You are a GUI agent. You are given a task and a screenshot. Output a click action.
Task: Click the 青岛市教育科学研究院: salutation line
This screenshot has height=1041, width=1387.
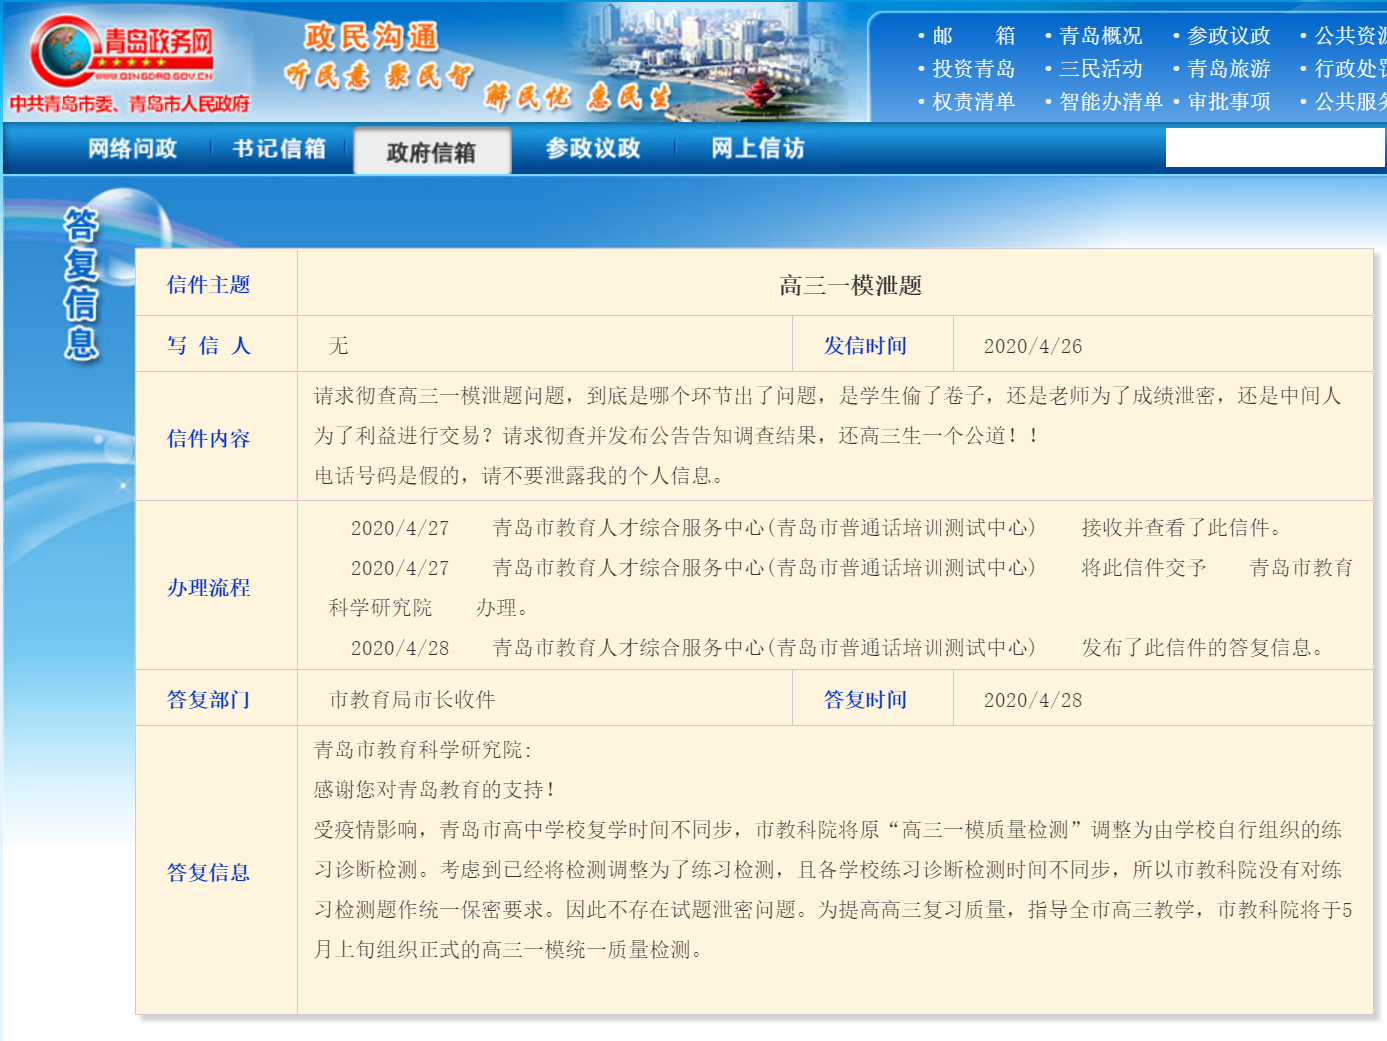click(423, 750)
